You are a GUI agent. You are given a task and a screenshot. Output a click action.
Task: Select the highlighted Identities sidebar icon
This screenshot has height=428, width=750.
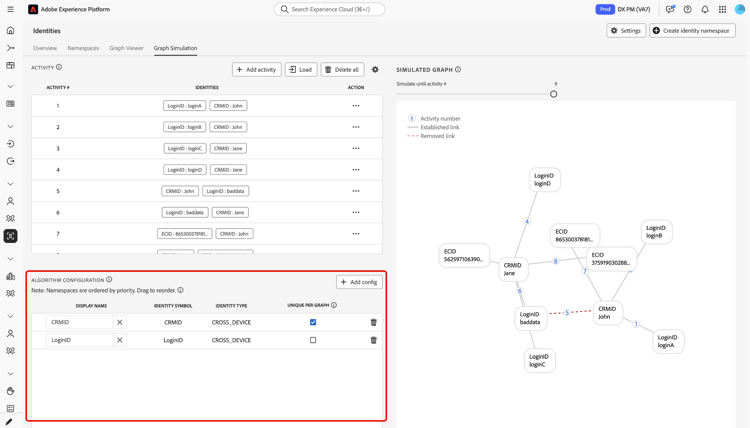pyautogui.click(x=11, y=236)
